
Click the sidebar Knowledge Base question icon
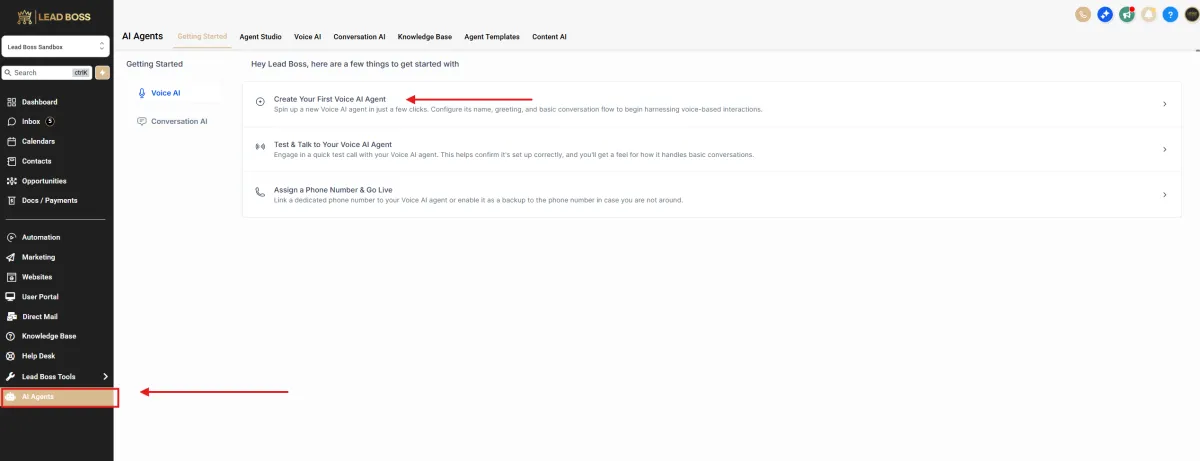pos(11,336)
